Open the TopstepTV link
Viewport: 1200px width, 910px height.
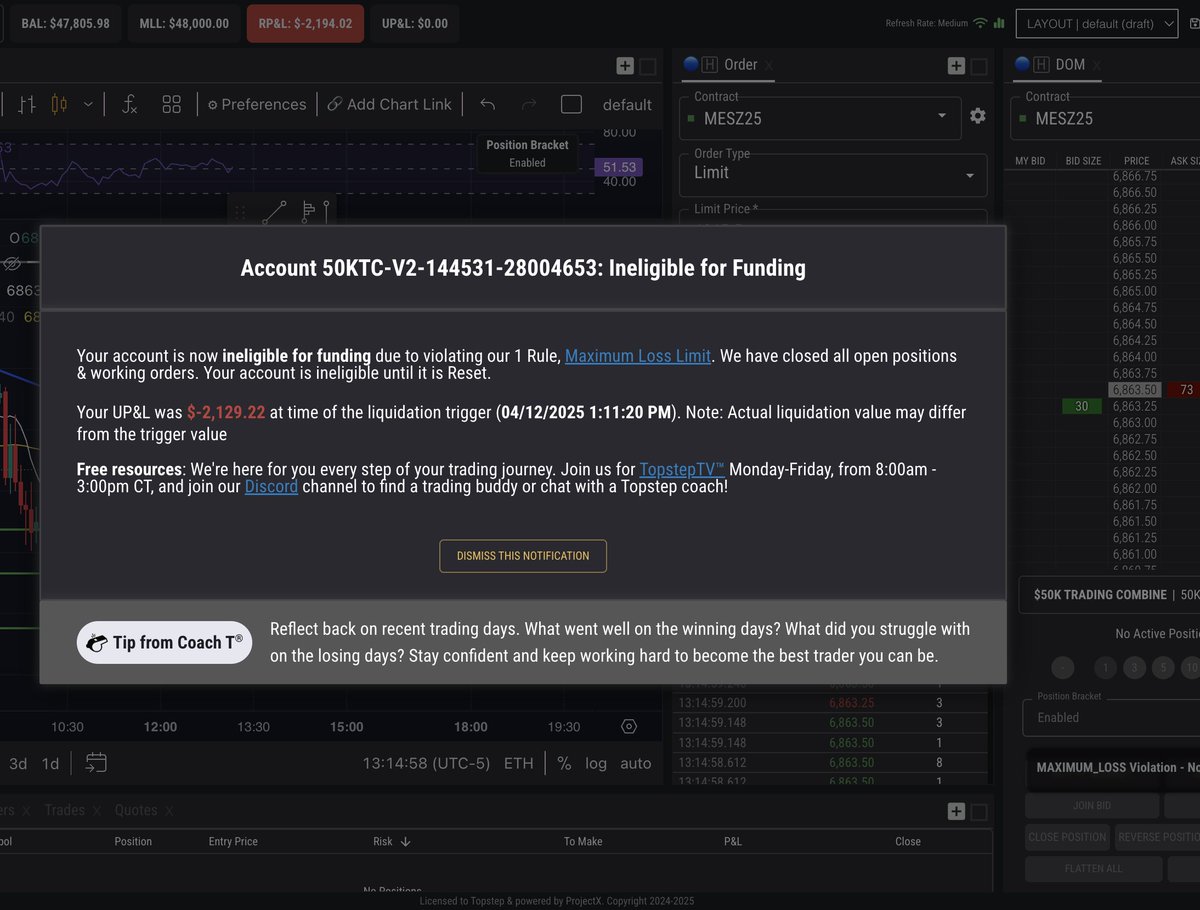(x=682, y=469)
